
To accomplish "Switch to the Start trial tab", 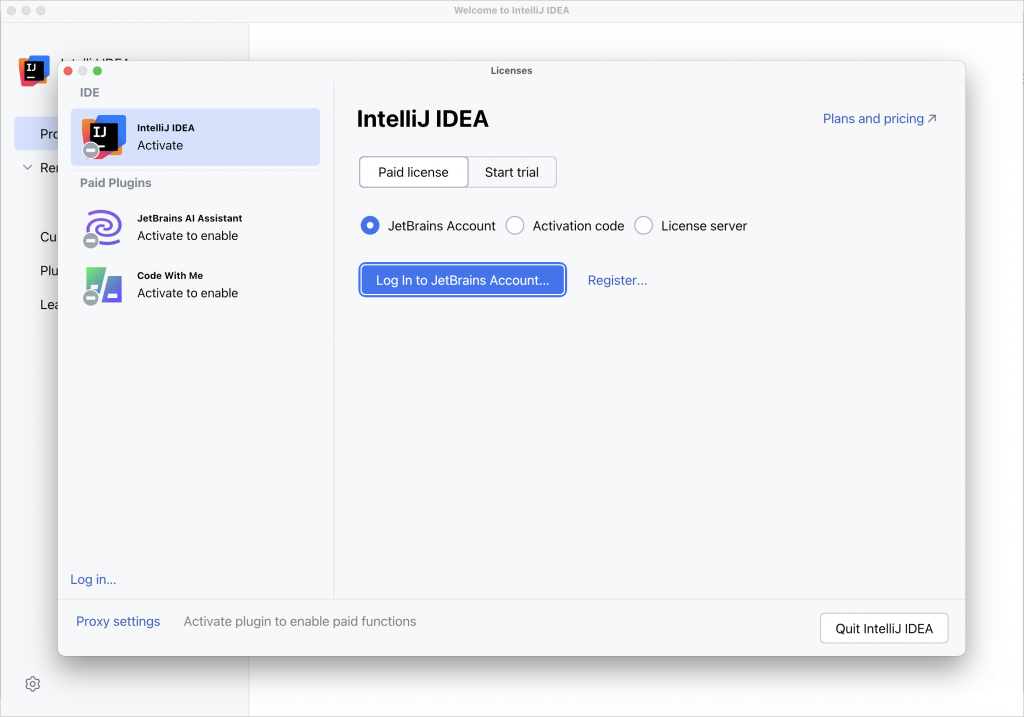I will tap(512, 172).
